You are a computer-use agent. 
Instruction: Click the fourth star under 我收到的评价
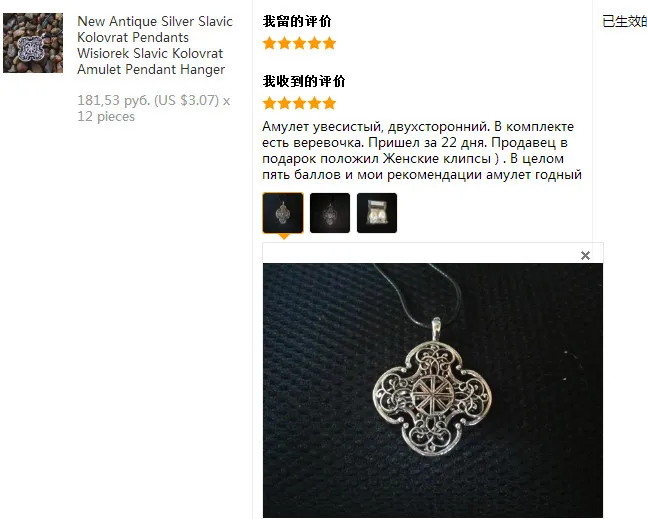pos(314,103)
